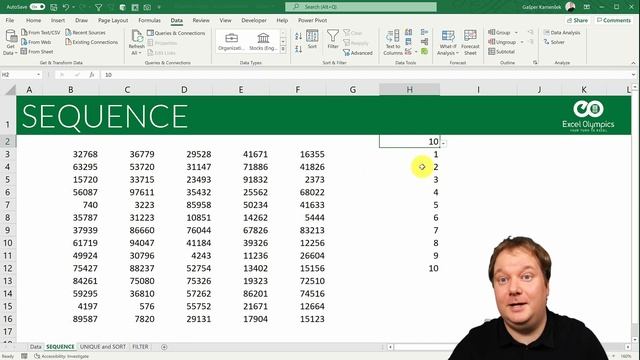This screenshot has width=640, height=360.
Task: Select the Stocks data type
Action: tap(263, 42)
